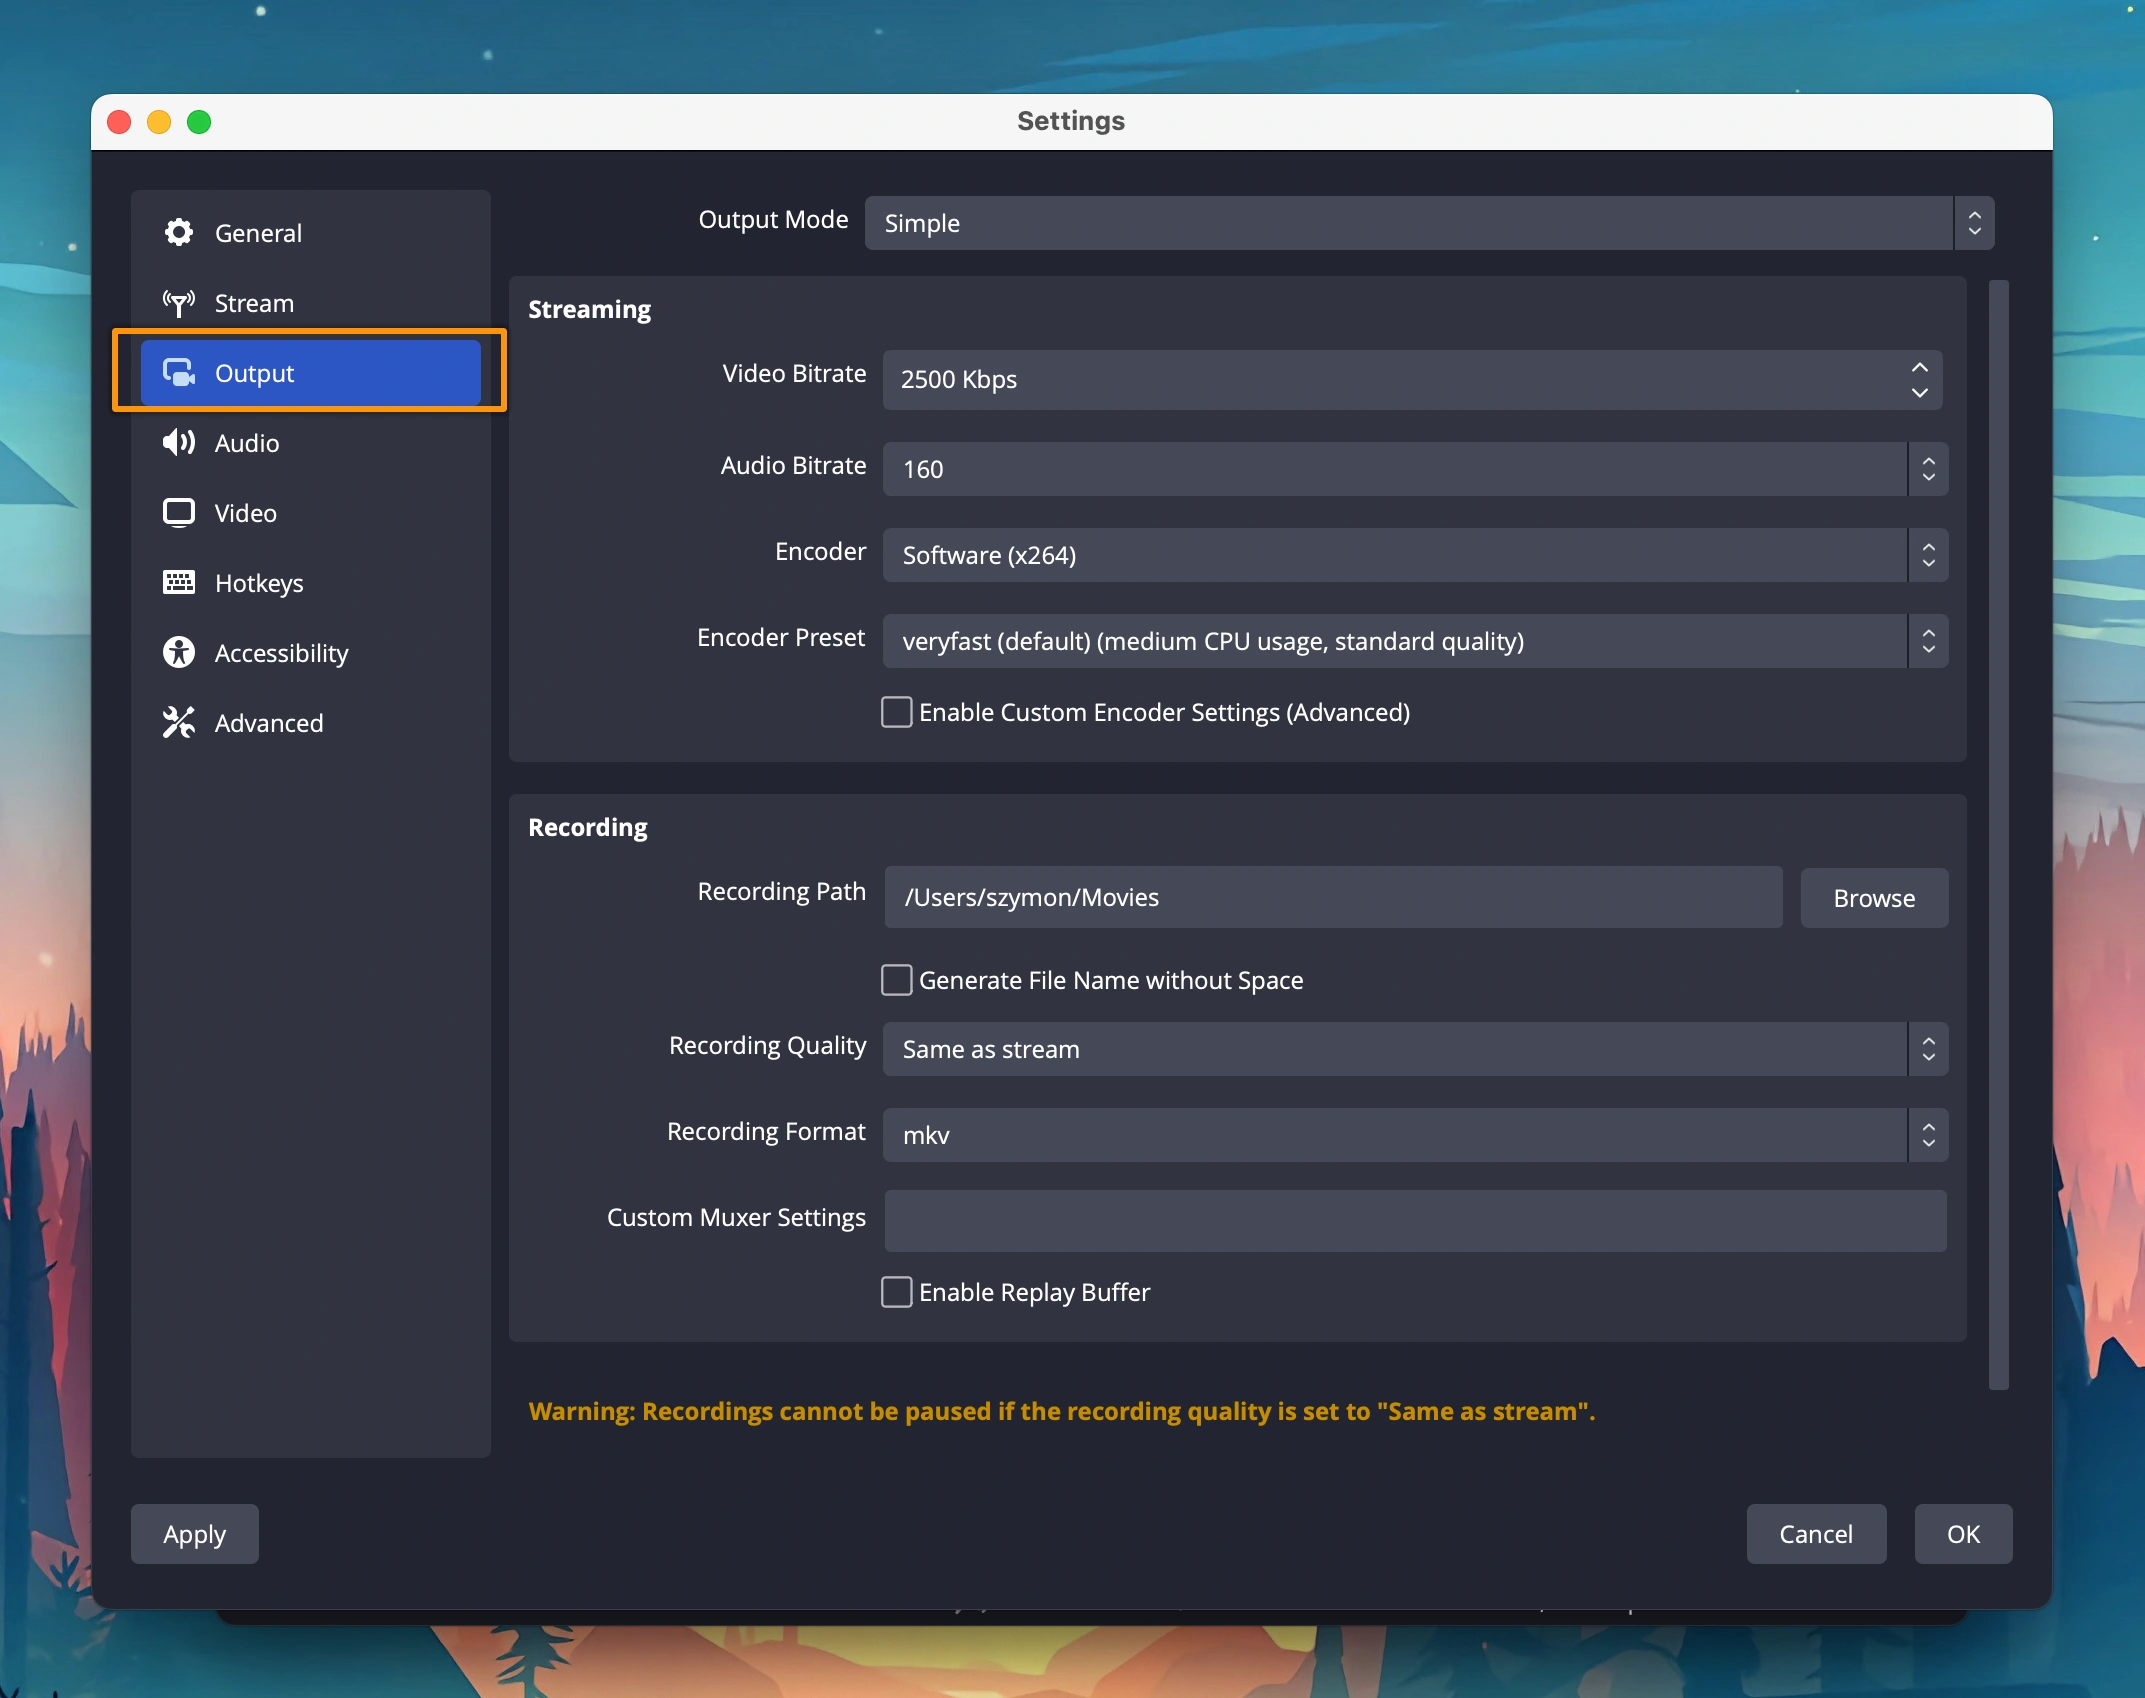The image size is (2145, 1698).
Task: Click the Accessibility person icon
Action: point(179,653)
